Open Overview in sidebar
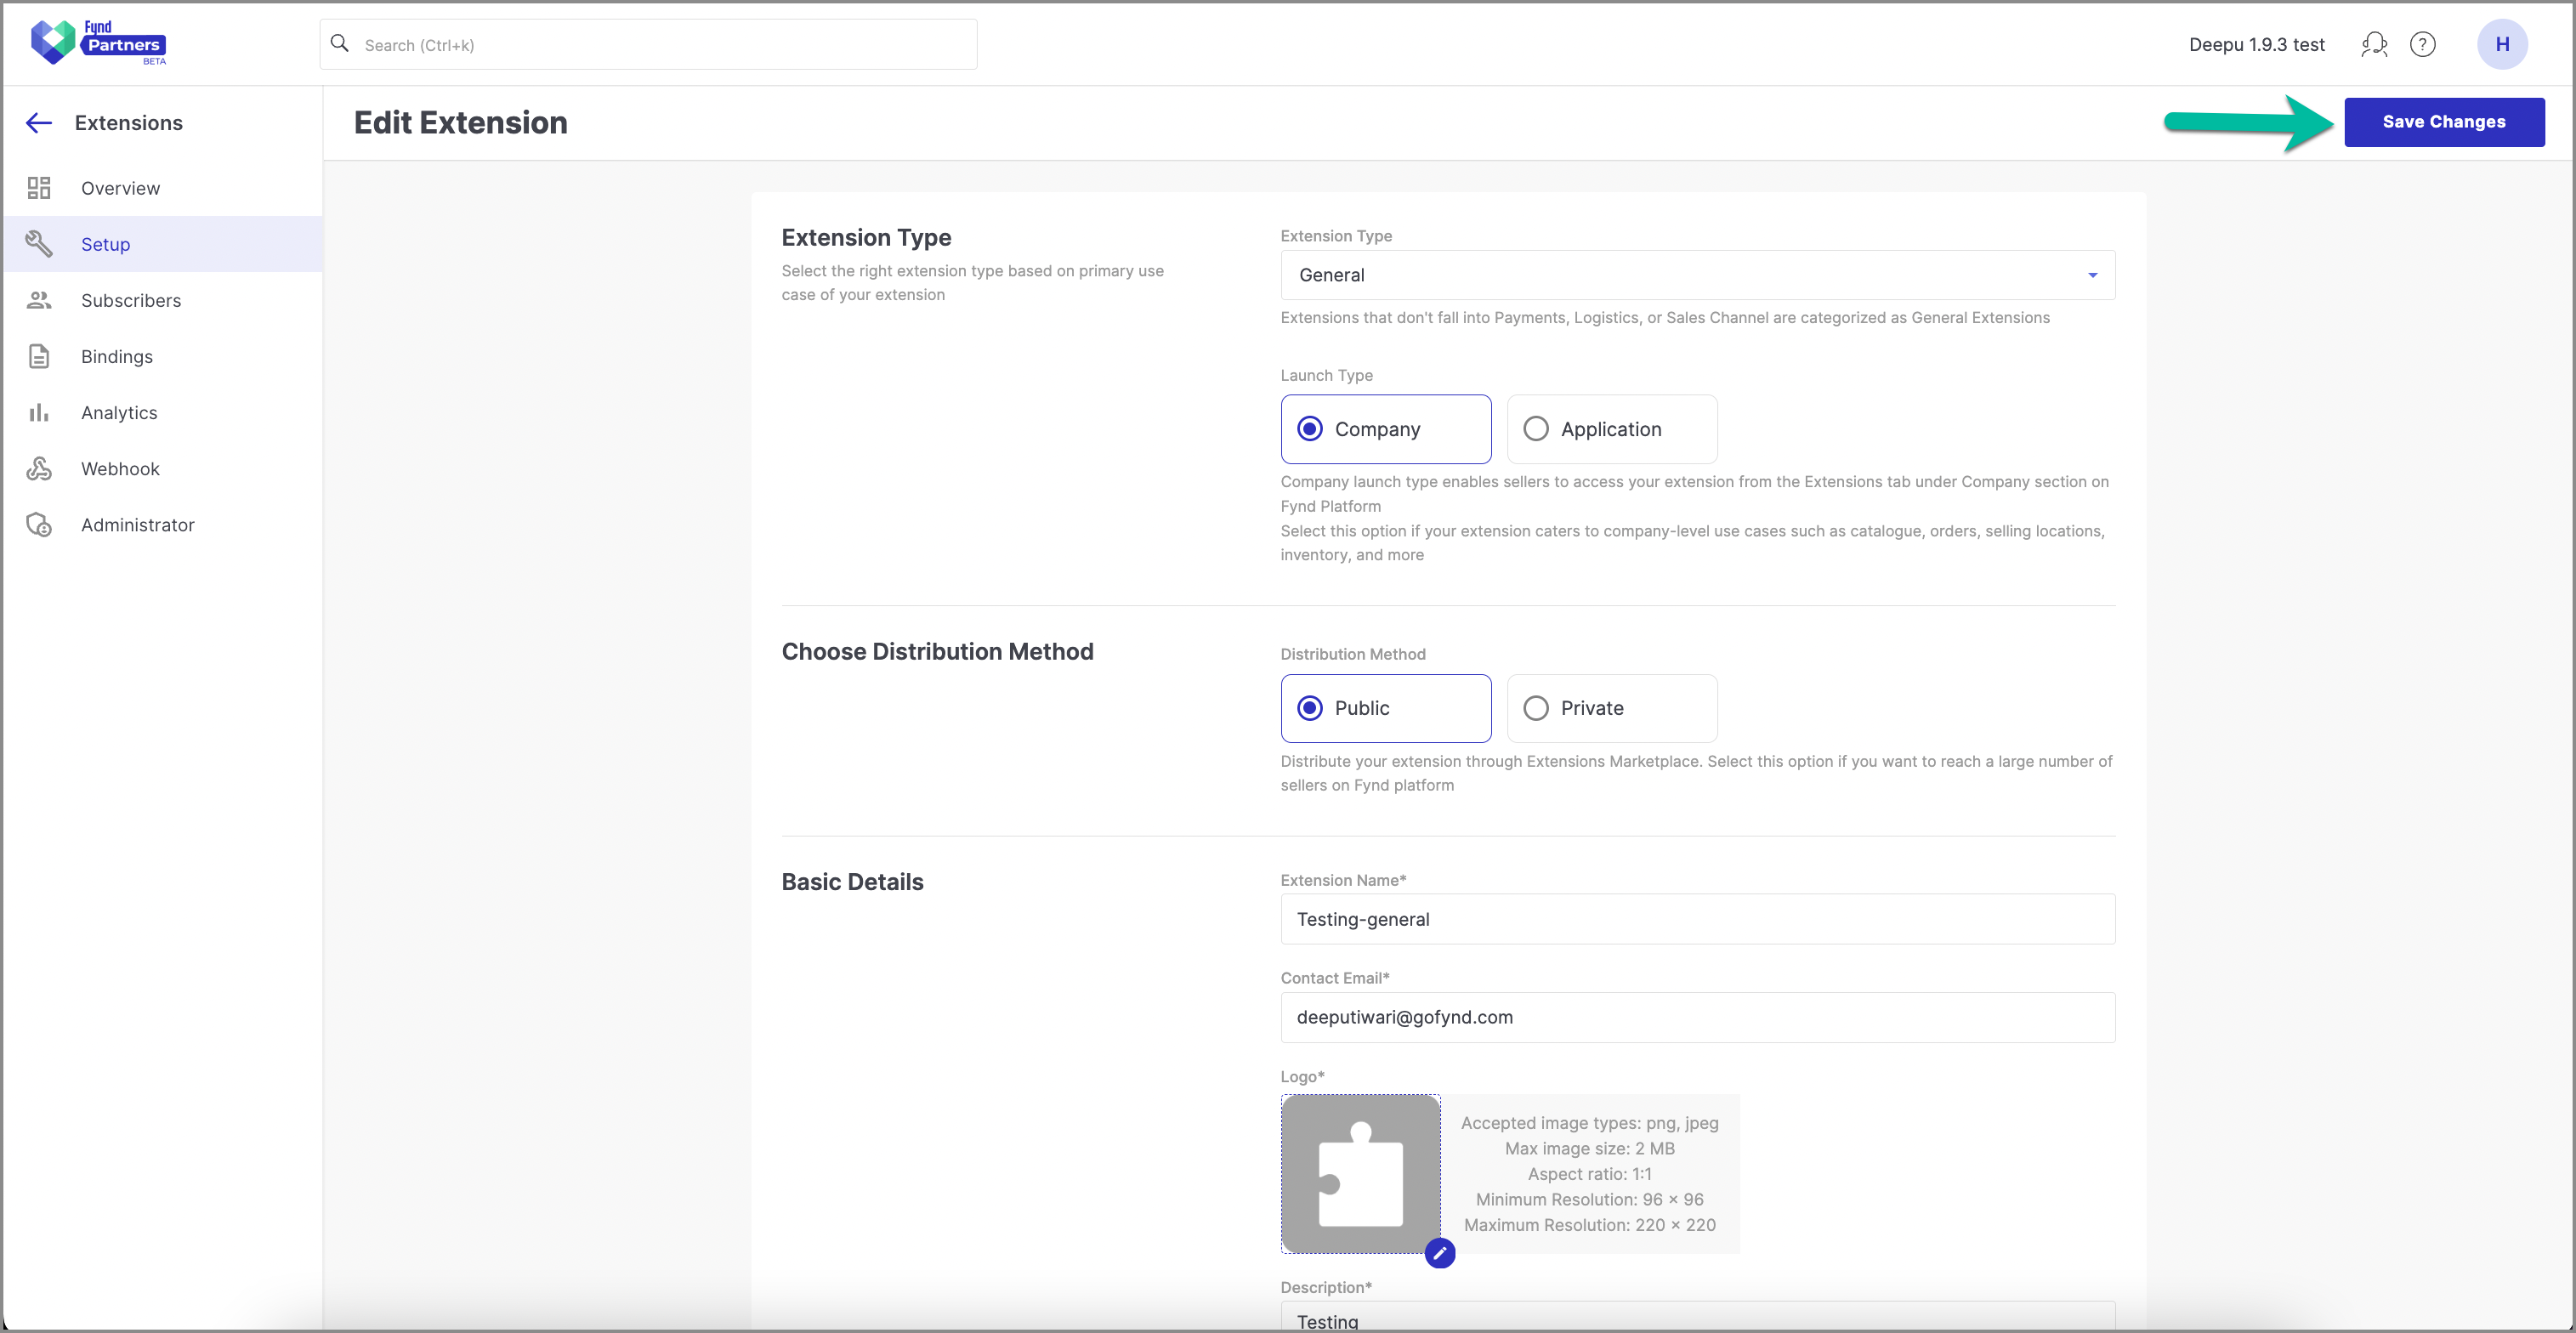 [x=163, y=188]
